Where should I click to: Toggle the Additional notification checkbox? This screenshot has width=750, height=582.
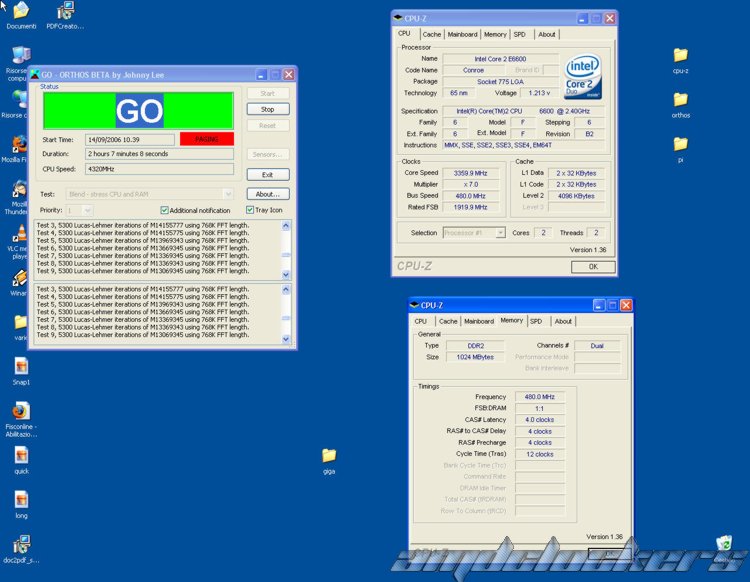click(x=165, y=210)
